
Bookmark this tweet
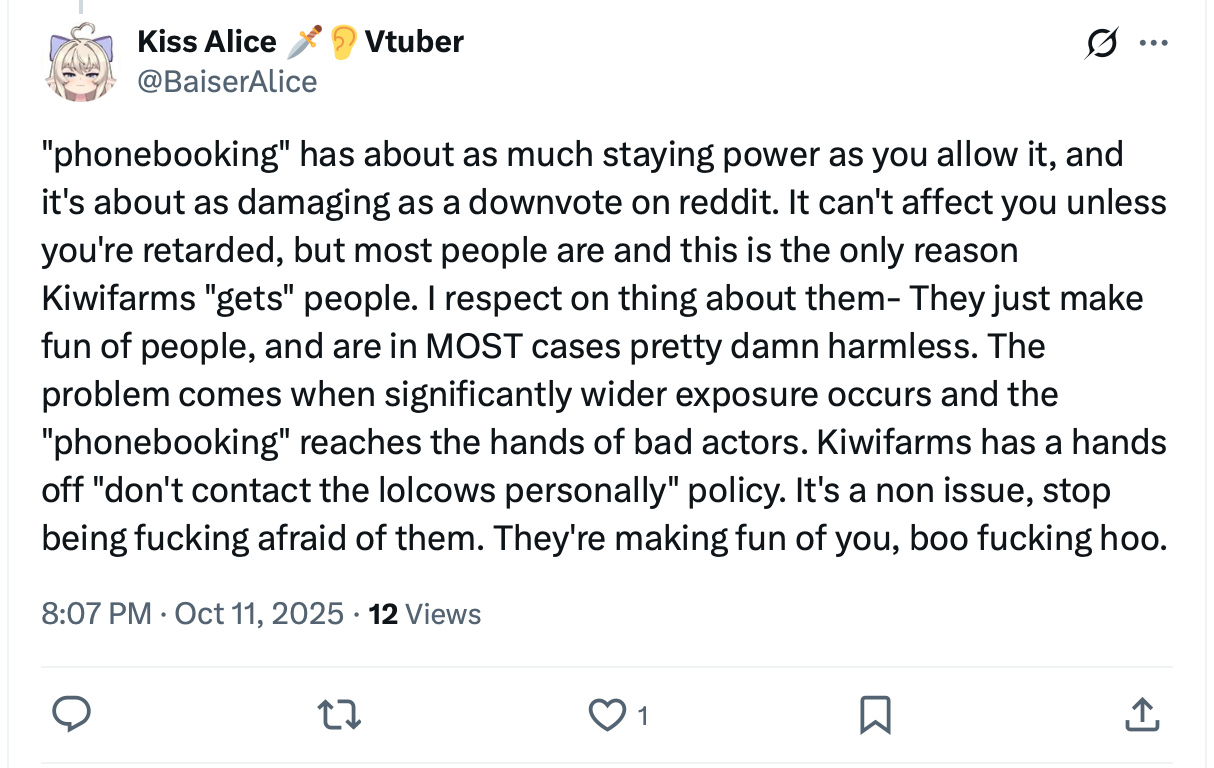[x=875, y=714]
